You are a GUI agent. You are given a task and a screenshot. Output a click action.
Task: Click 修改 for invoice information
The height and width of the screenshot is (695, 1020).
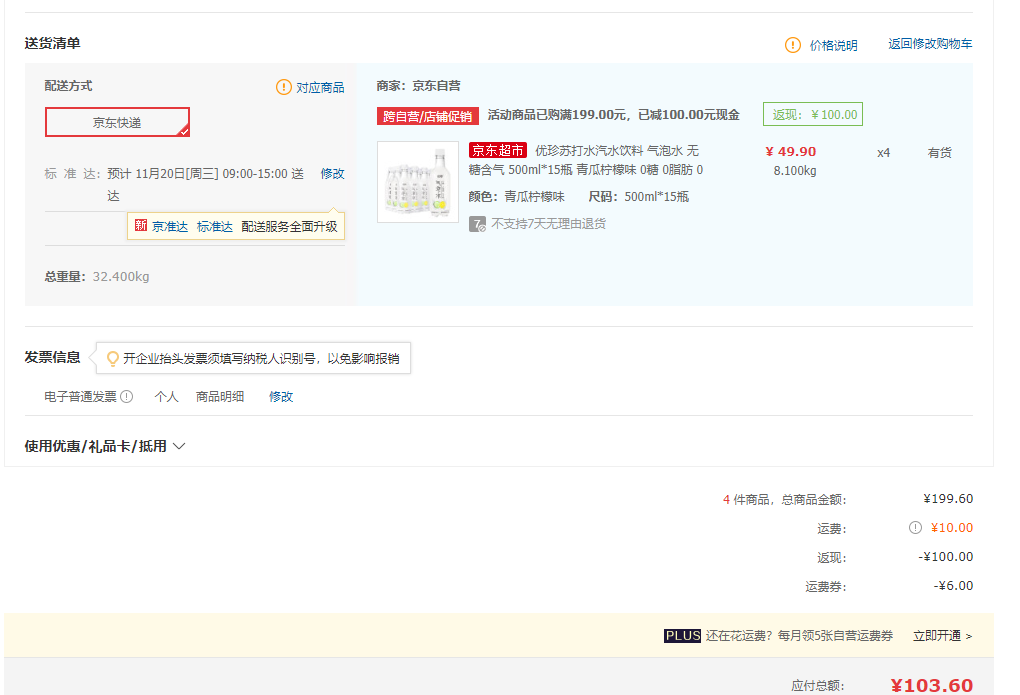(x=281, y=396)
